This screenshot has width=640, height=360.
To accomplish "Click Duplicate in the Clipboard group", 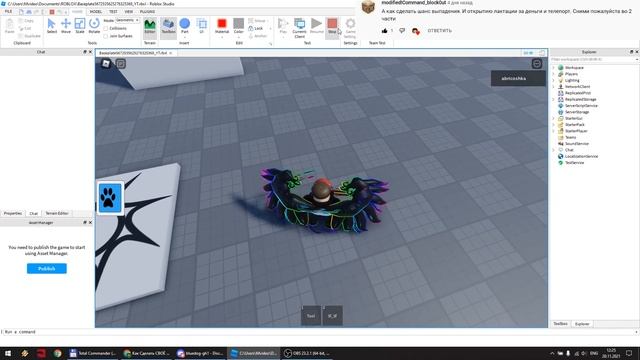I will coord(29,36).
